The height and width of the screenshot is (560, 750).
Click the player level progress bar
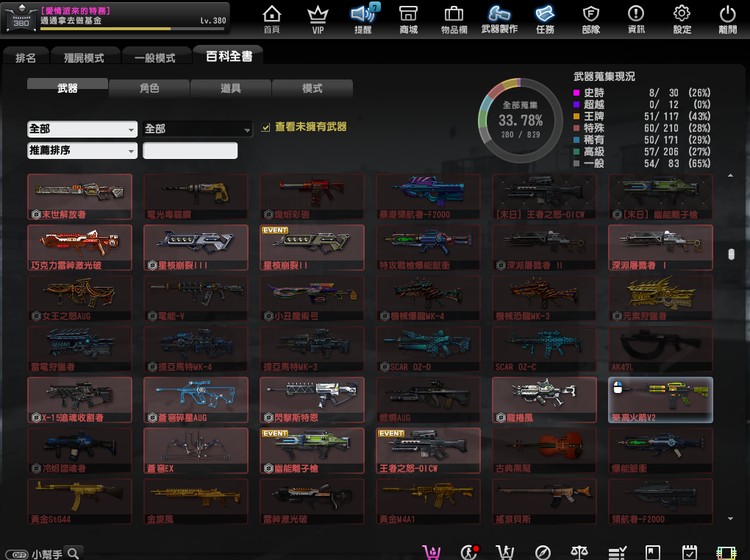click(x=132, y=29)
